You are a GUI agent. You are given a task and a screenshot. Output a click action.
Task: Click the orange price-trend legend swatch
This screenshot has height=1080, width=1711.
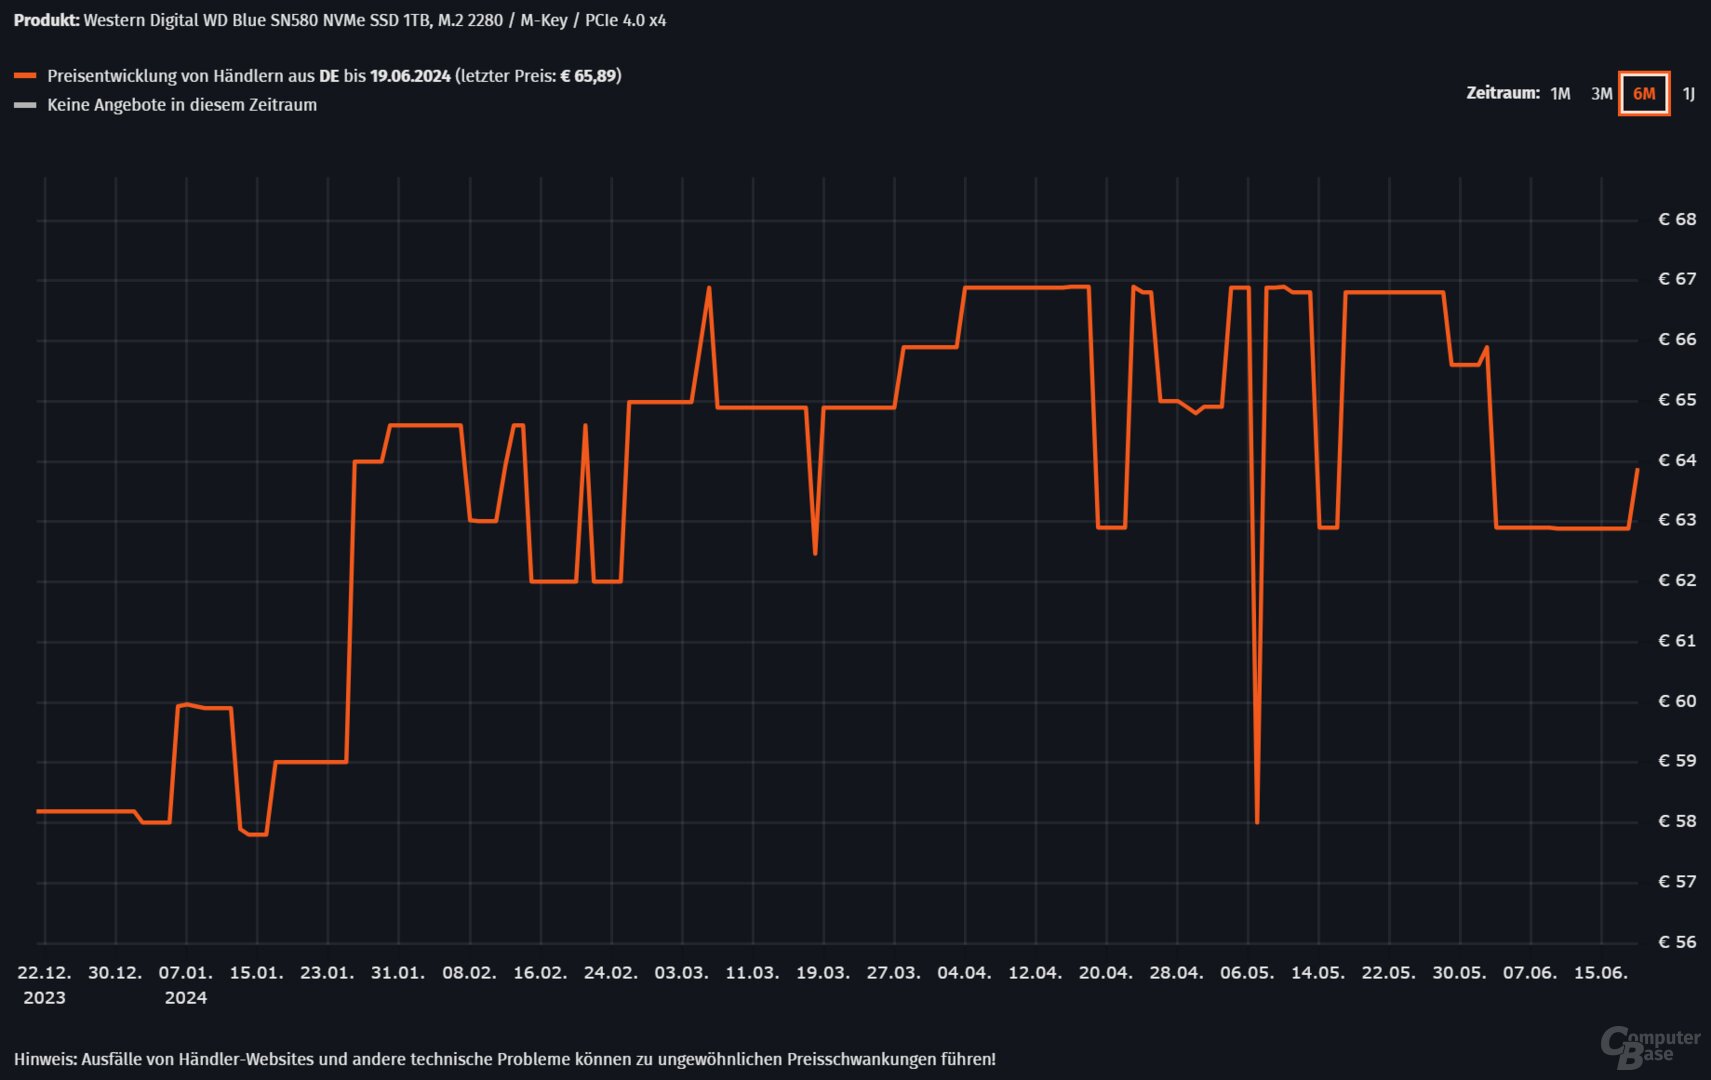click(25, 76)
